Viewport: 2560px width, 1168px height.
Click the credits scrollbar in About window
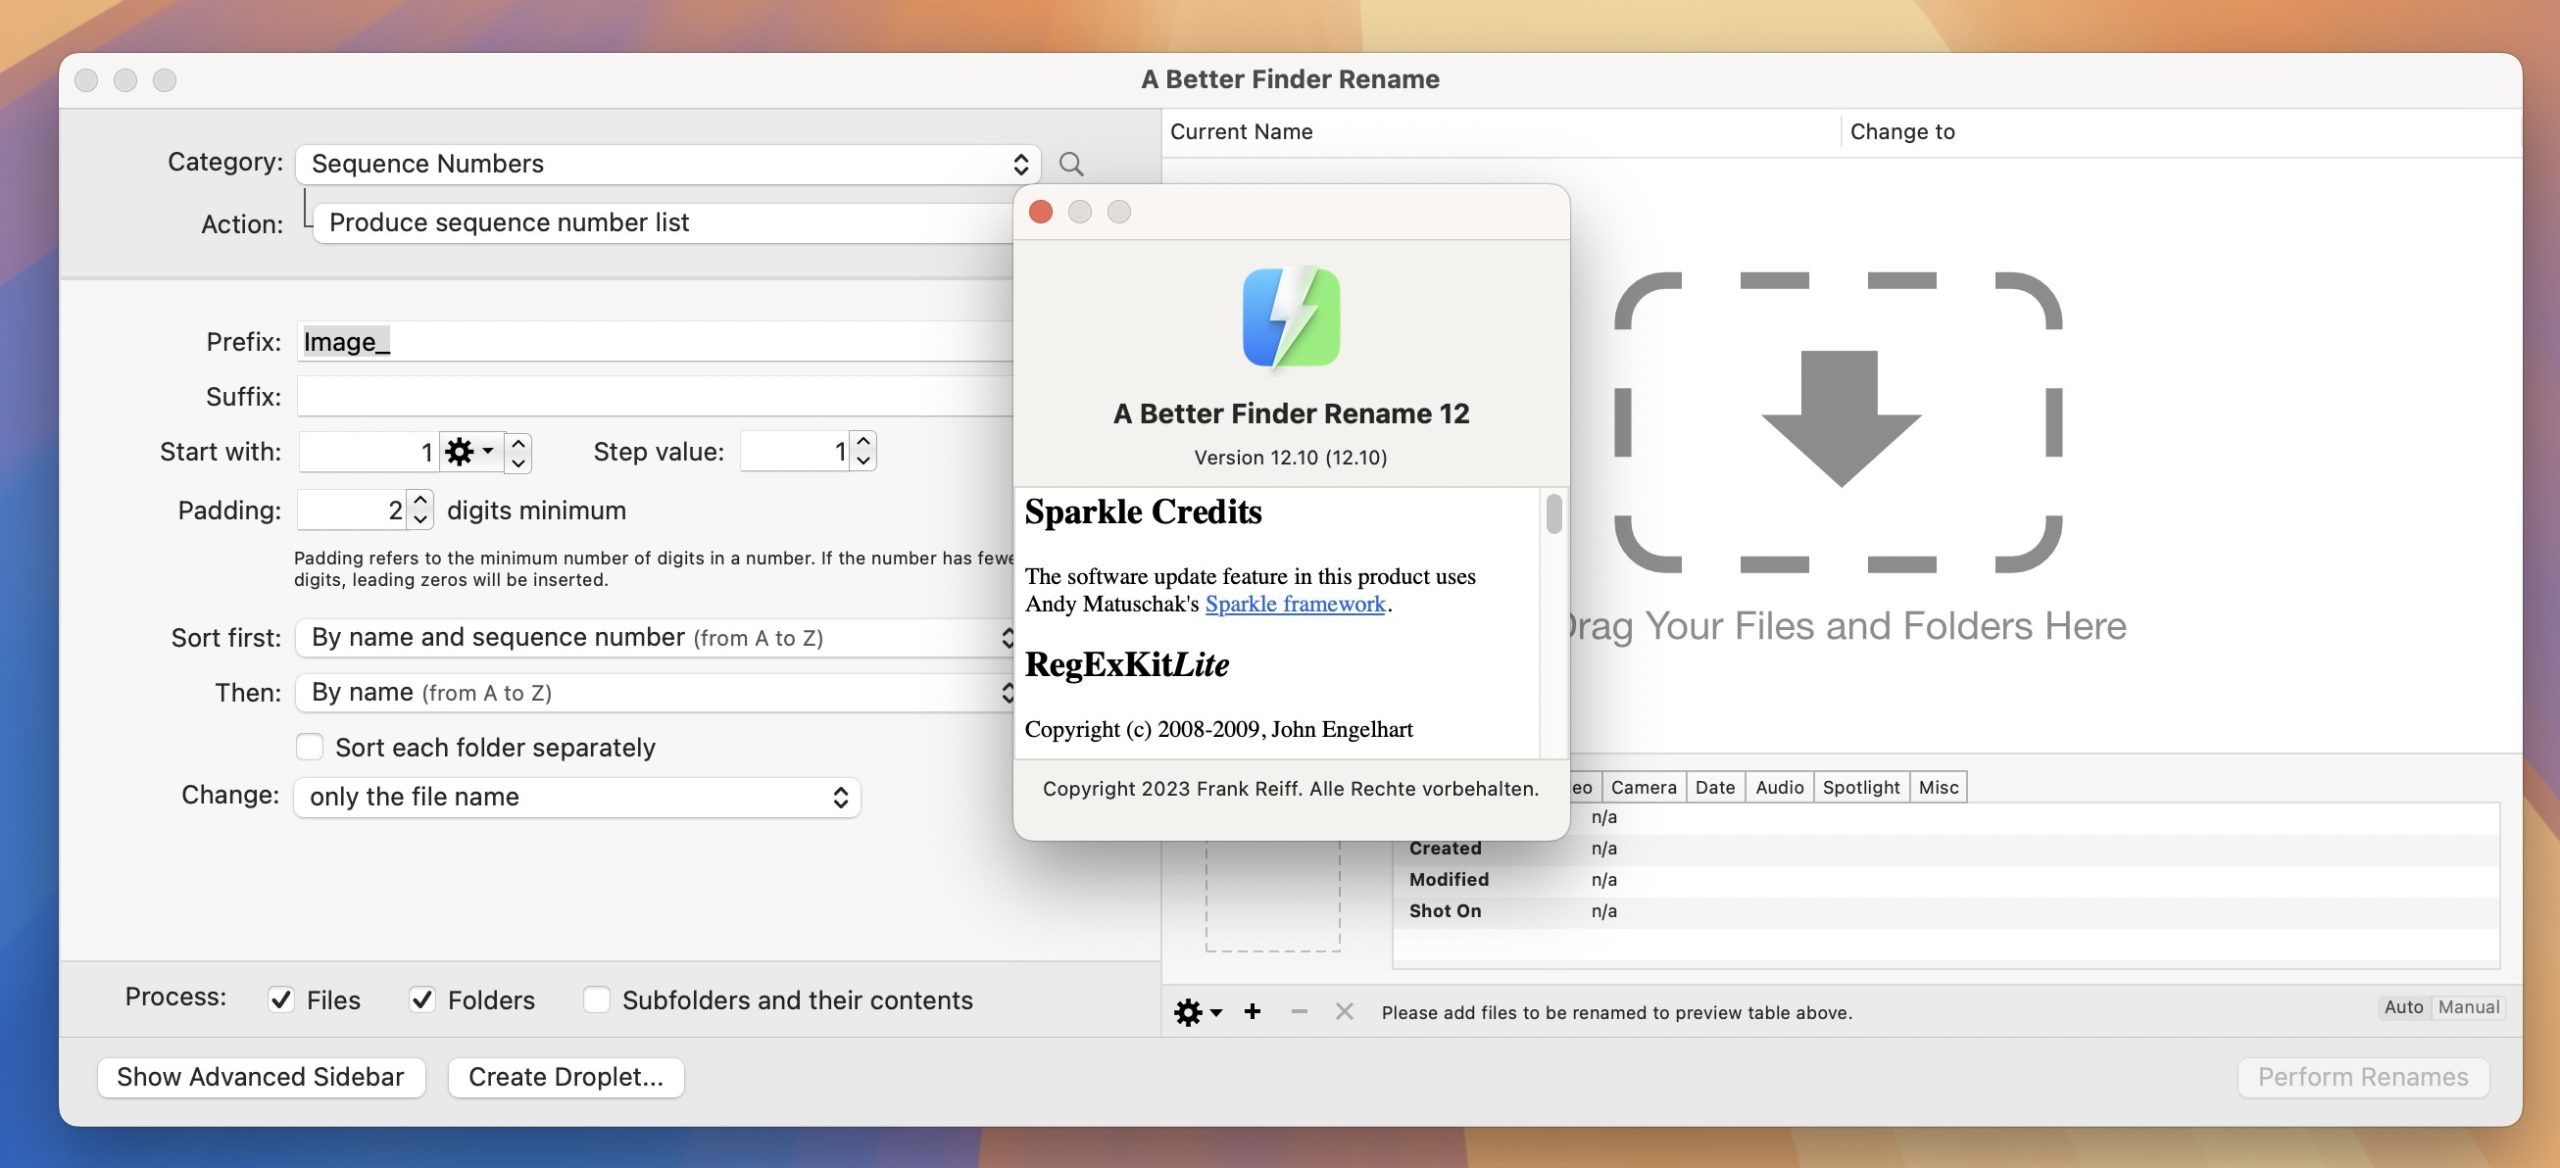[1553, 514]
